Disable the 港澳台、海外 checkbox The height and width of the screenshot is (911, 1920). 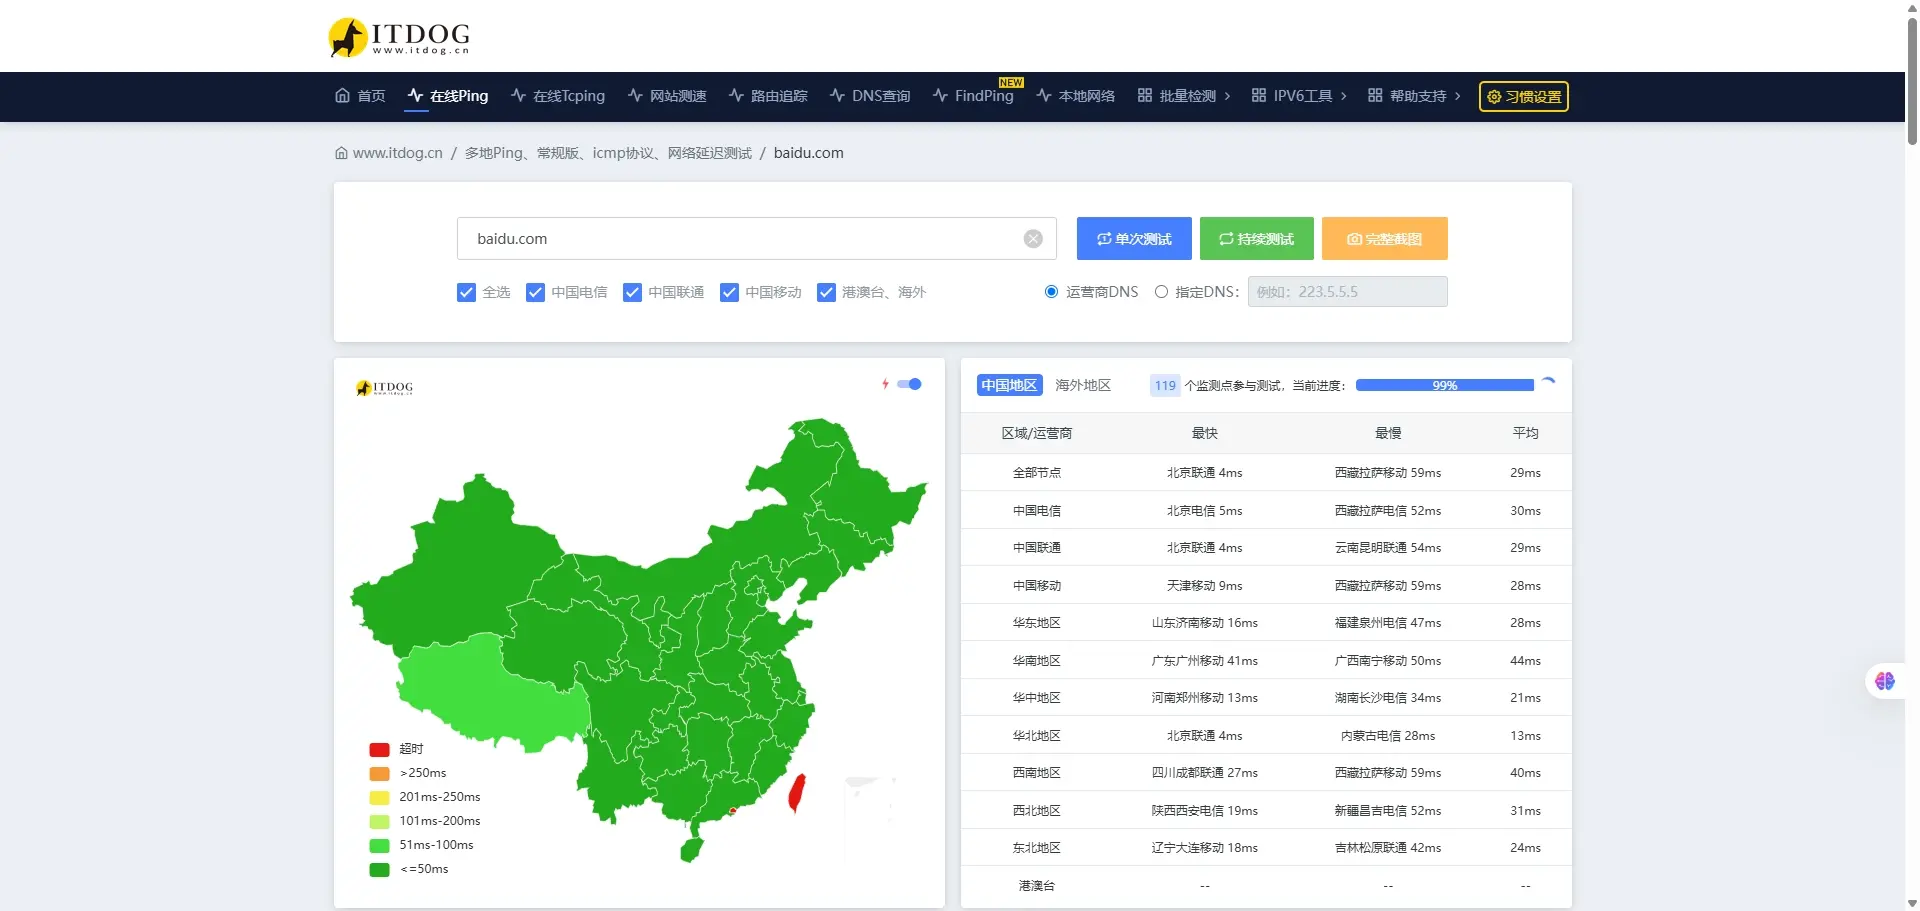826,292
